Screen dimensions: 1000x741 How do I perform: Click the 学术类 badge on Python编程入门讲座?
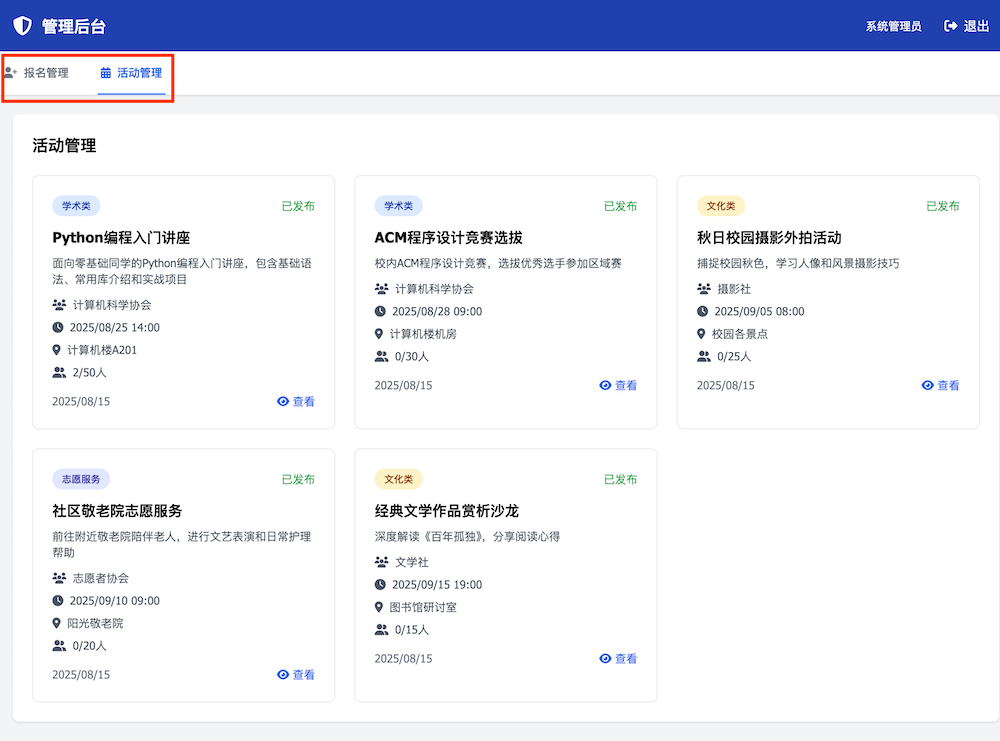76,205
